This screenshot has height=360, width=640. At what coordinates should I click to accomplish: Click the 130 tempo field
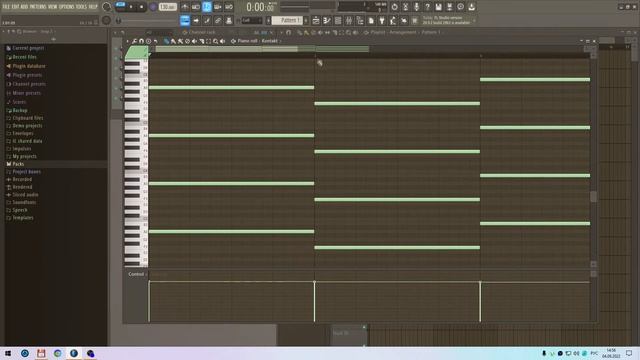167,7
